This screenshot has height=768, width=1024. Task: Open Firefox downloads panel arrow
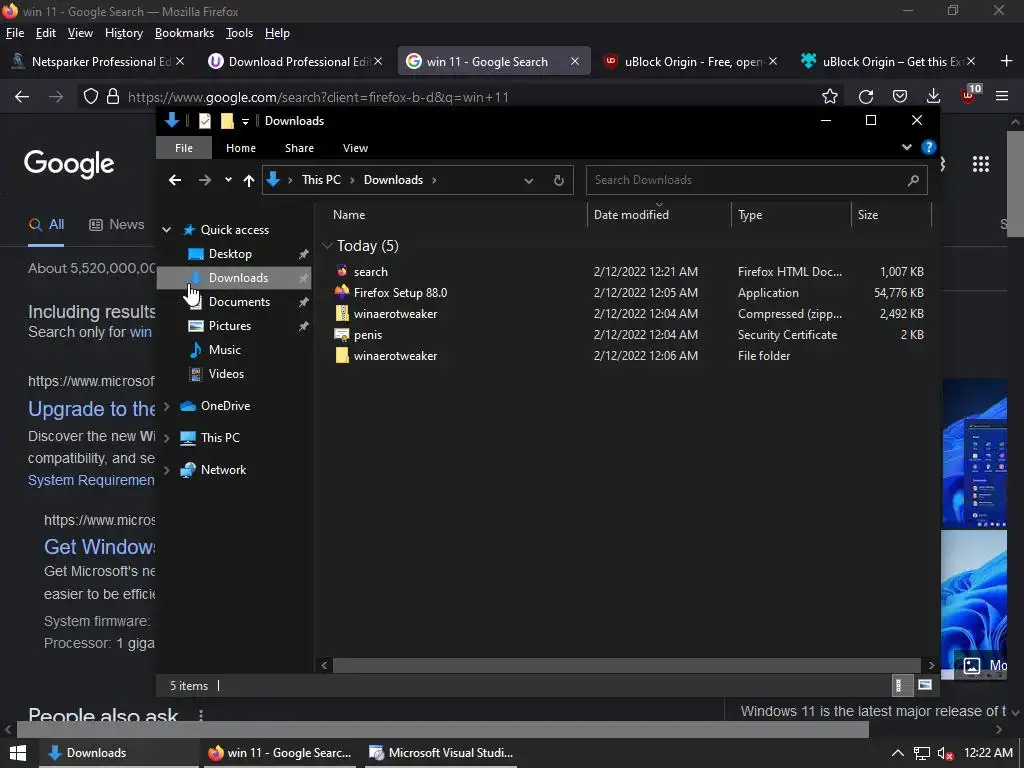(x=933, y=97)
